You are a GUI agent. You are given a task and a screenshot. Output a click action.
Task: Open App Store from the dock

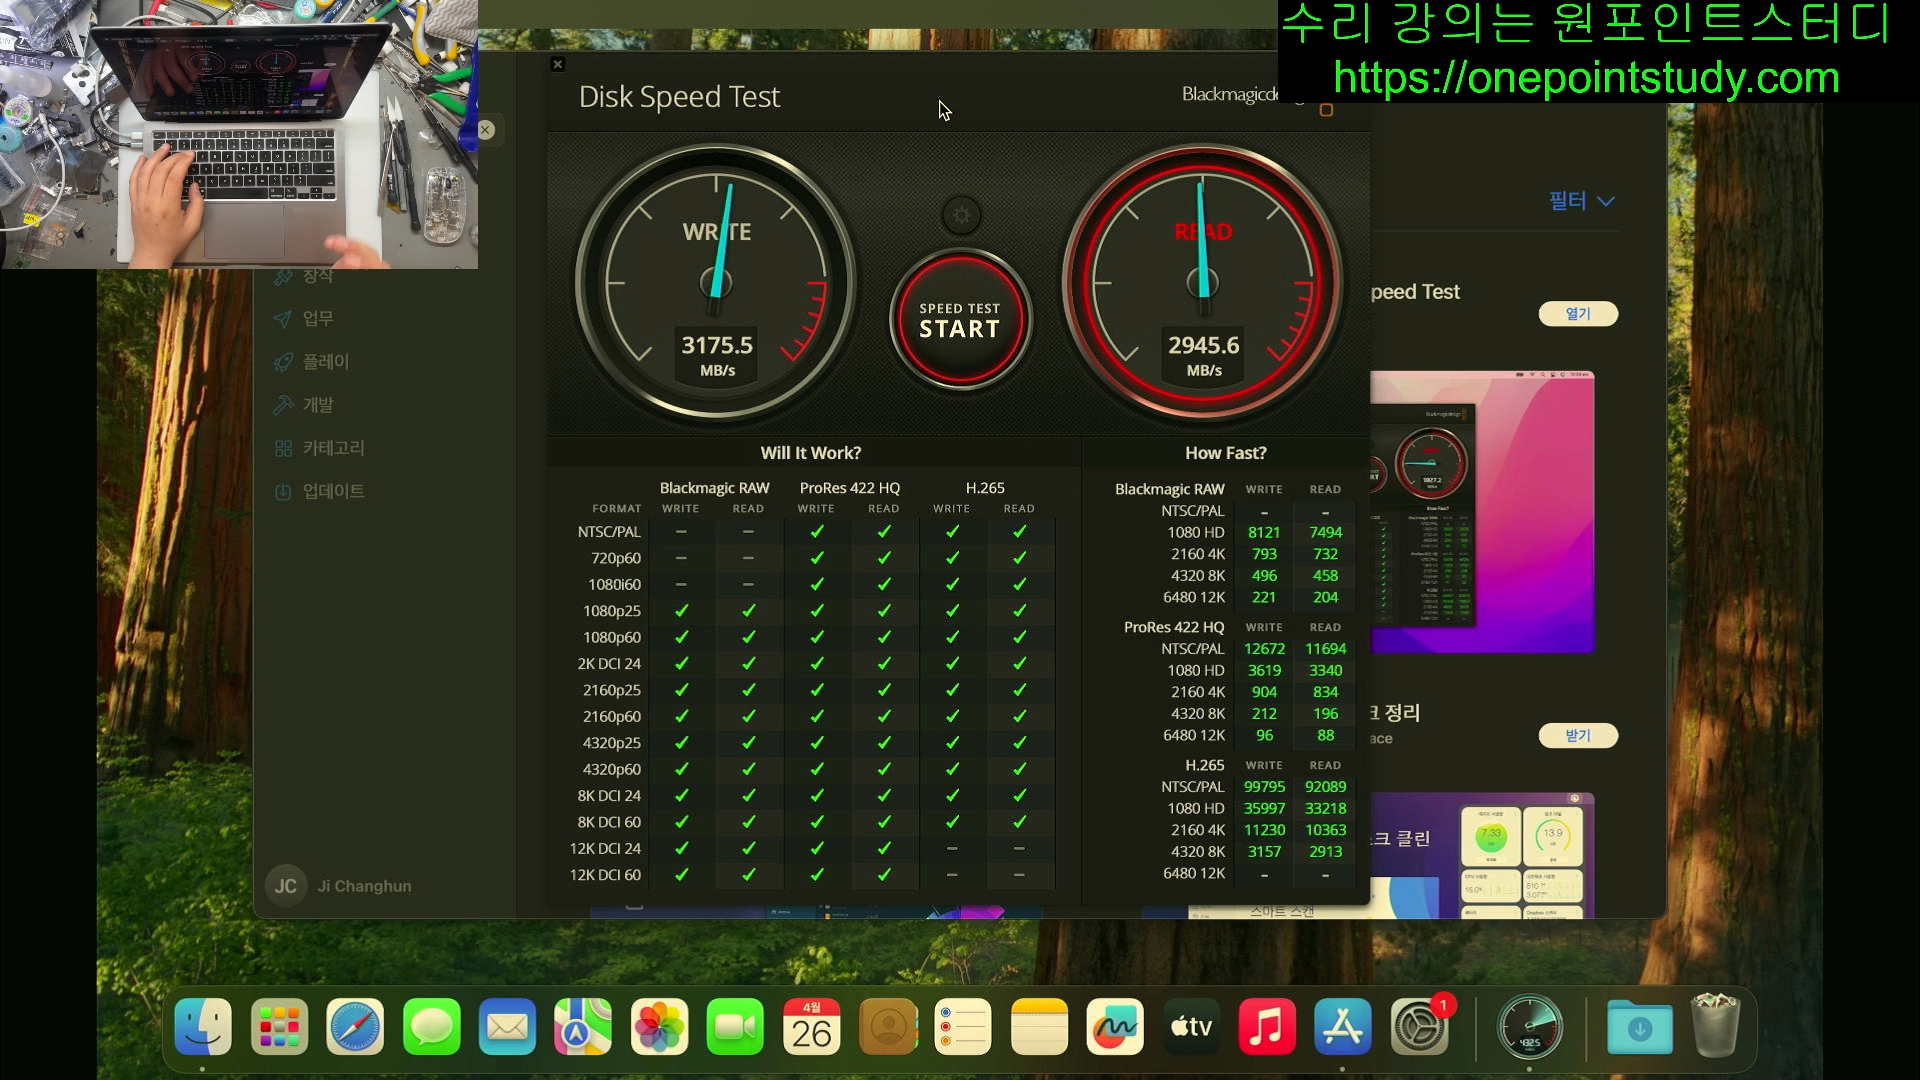pos(1343,1027)
